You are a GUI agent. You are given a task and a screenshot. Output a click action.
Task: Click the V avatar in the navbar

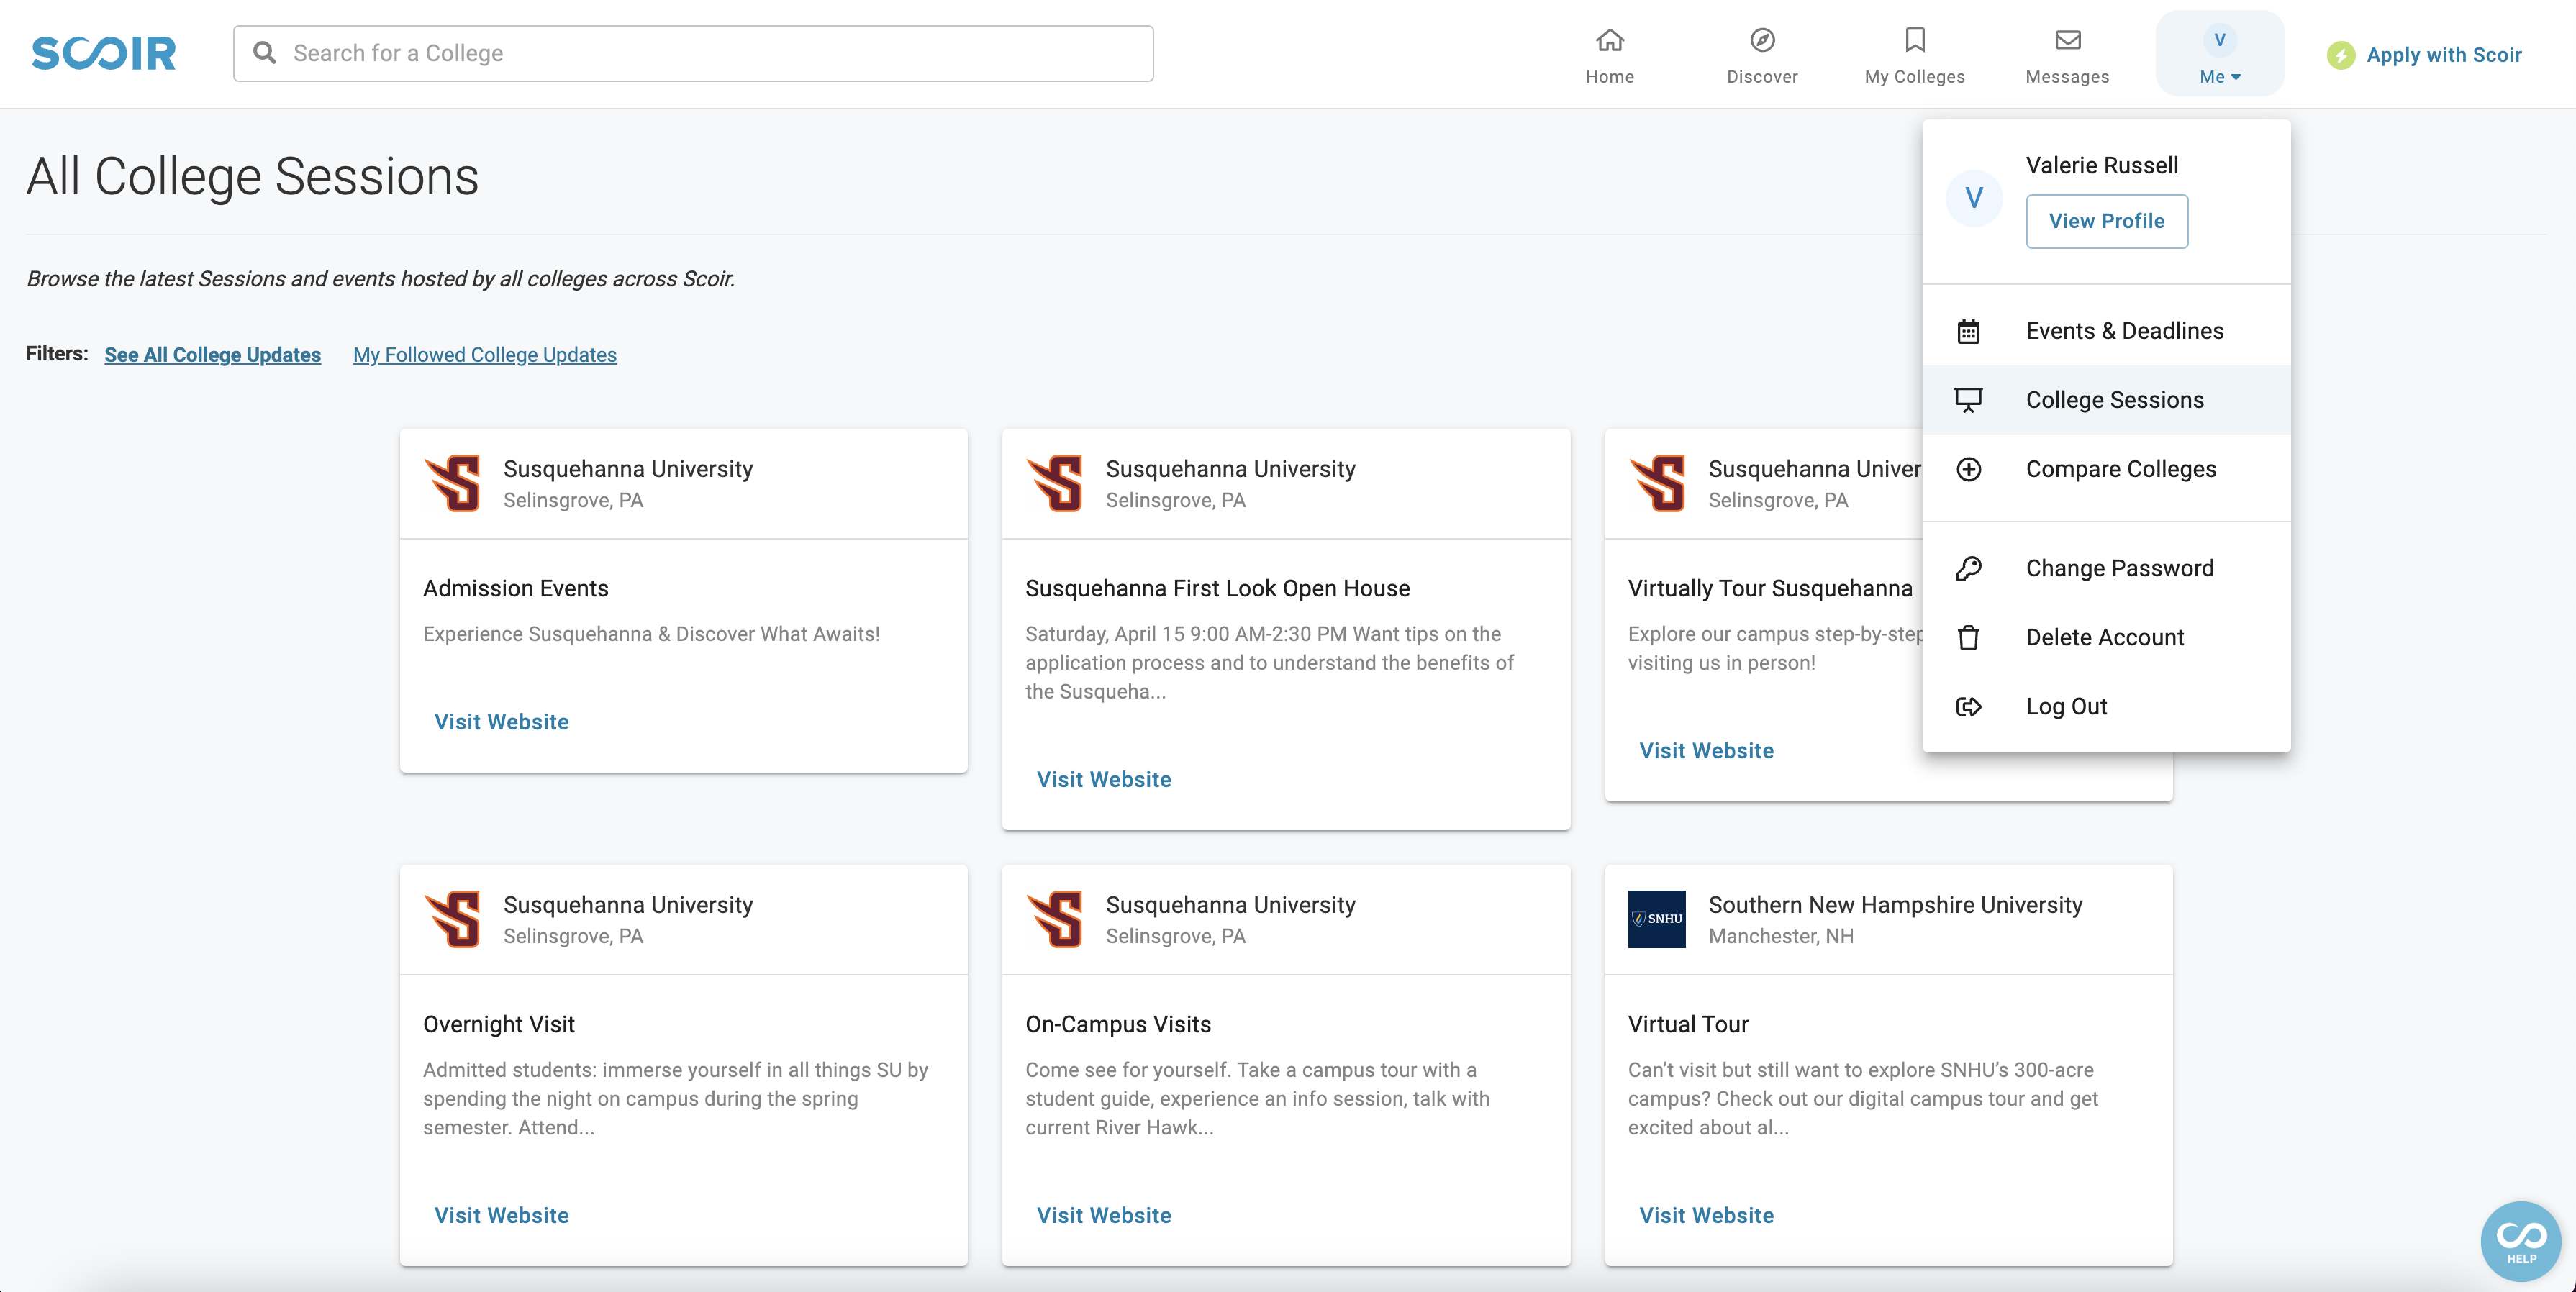click(2219, 40)
